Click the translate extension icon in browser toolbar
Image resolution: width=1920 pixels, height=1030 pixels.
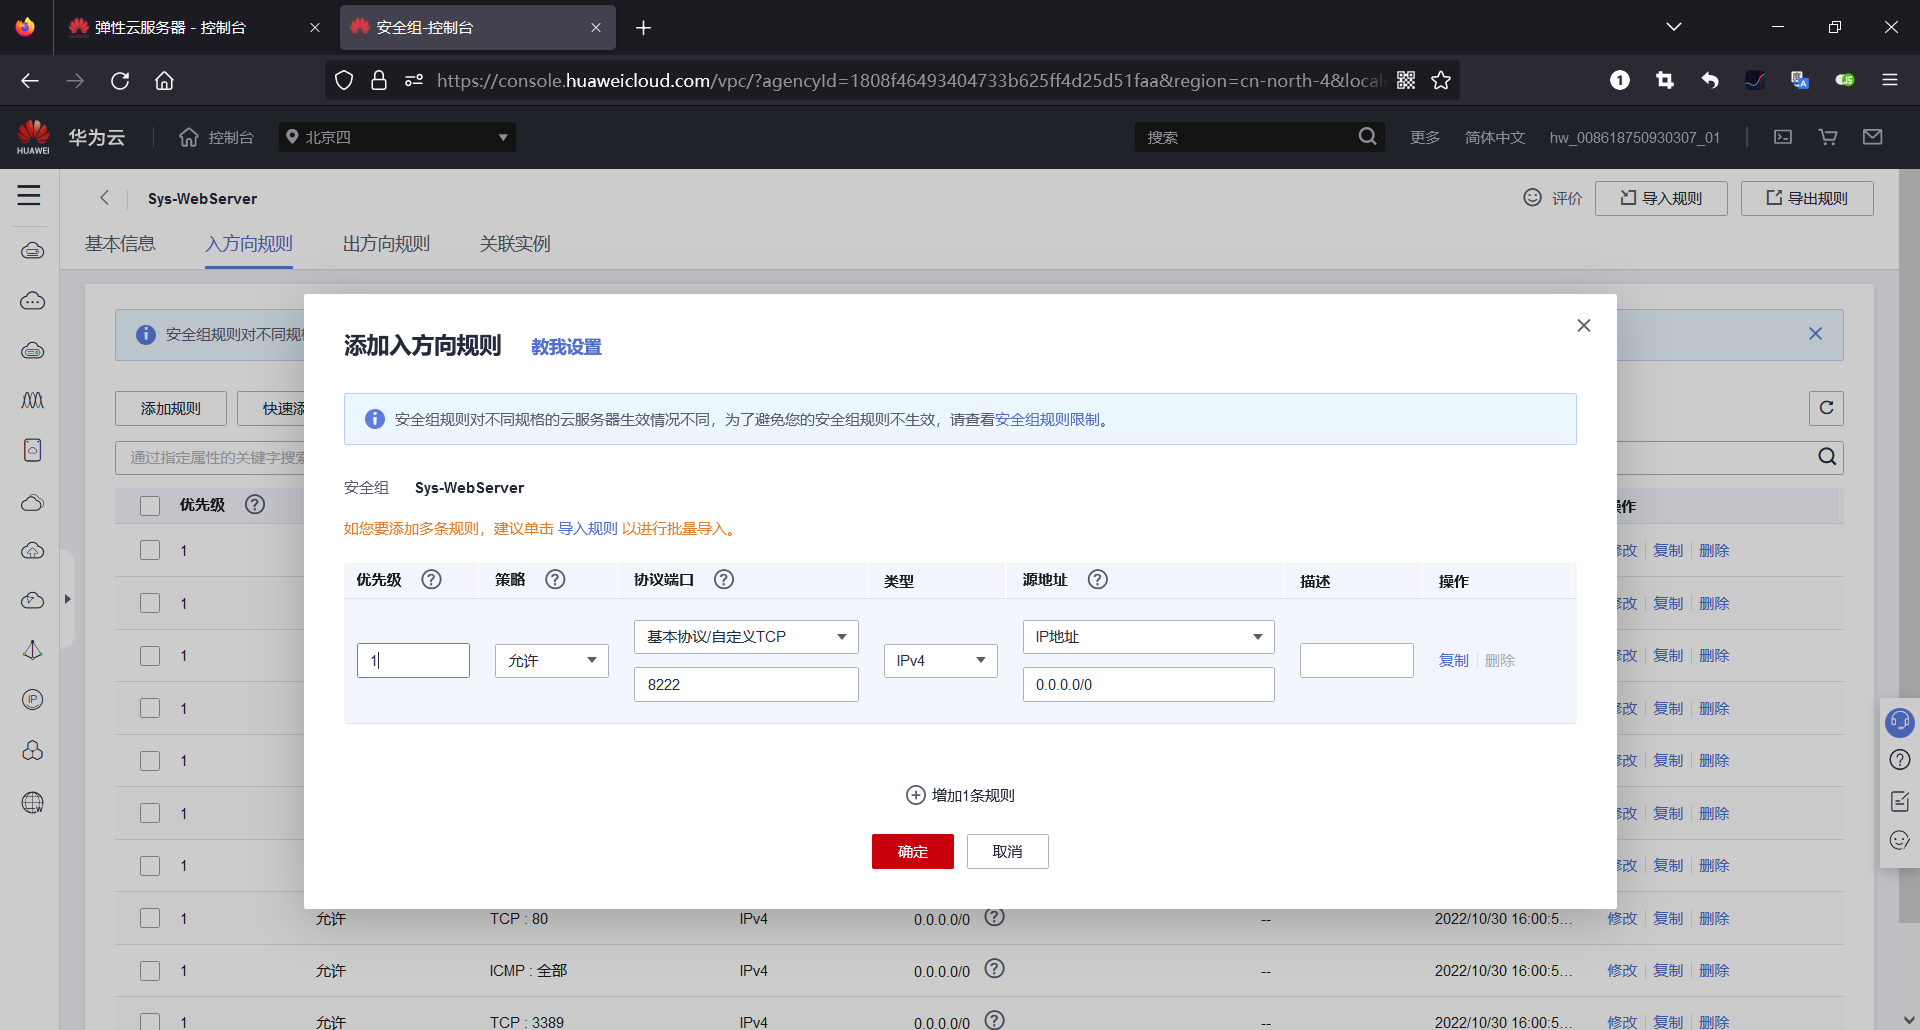[1799, 80]
